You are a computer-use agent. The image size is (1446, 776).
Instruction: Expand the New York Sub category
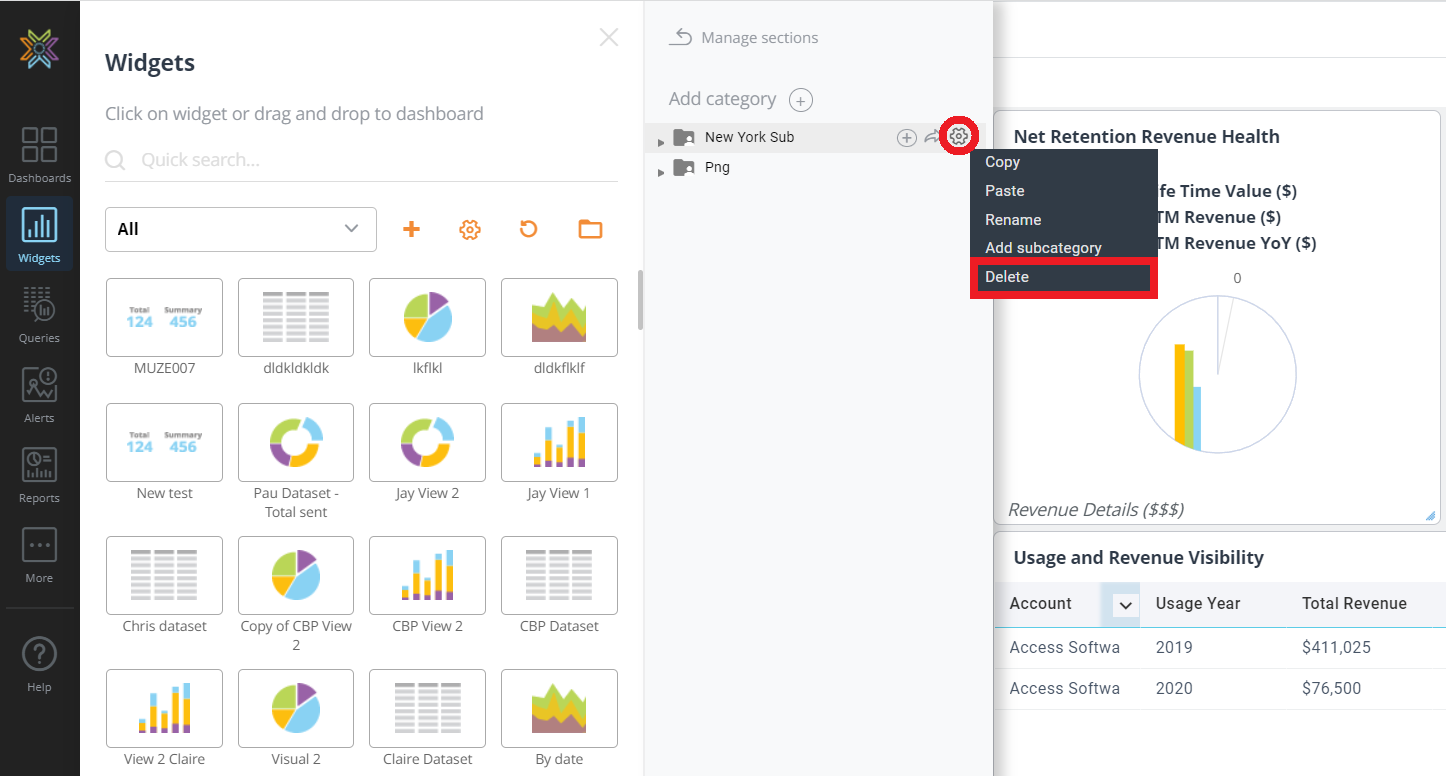pos(661,142)
